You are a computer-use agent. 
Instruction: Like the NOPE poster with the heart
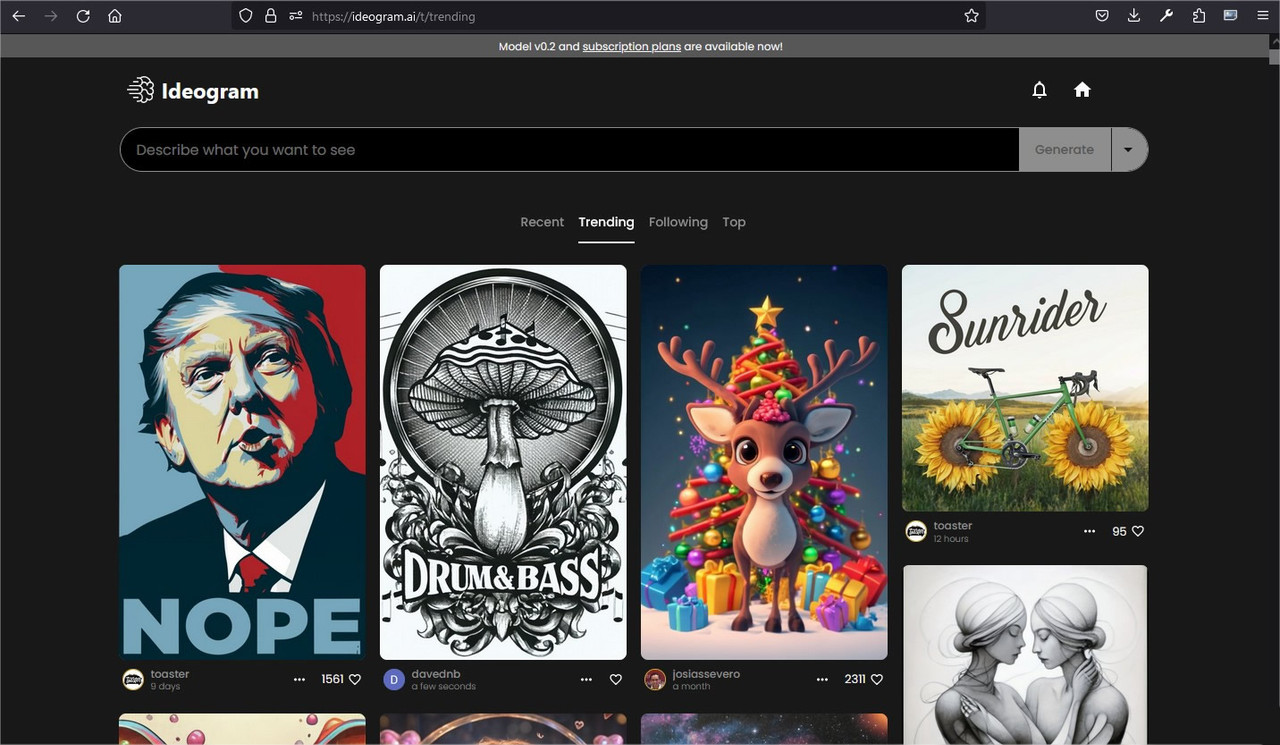pyautogui.click(x=355, y=679)
